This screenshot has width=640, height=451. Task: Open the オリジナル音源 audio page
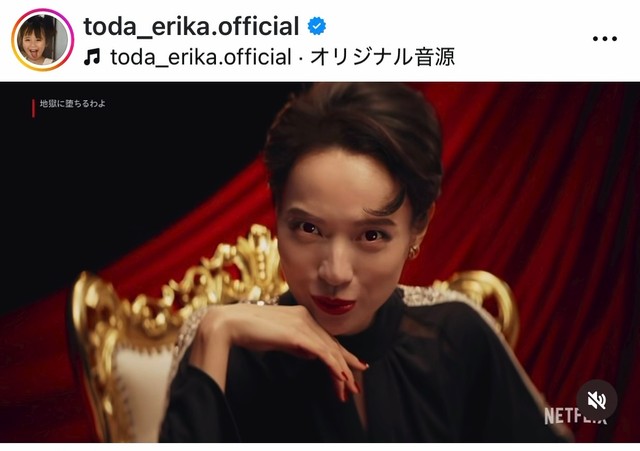coord(382,57)
